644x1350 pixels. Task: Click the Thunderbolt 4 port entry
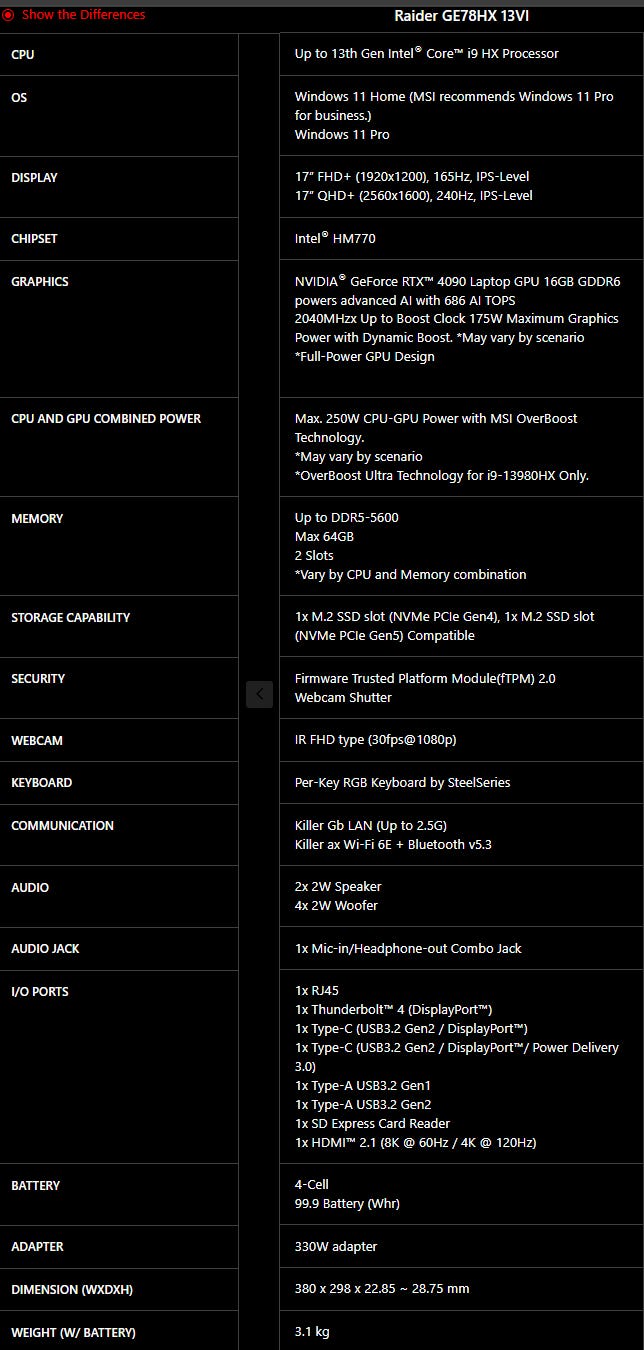[394, 1010]
